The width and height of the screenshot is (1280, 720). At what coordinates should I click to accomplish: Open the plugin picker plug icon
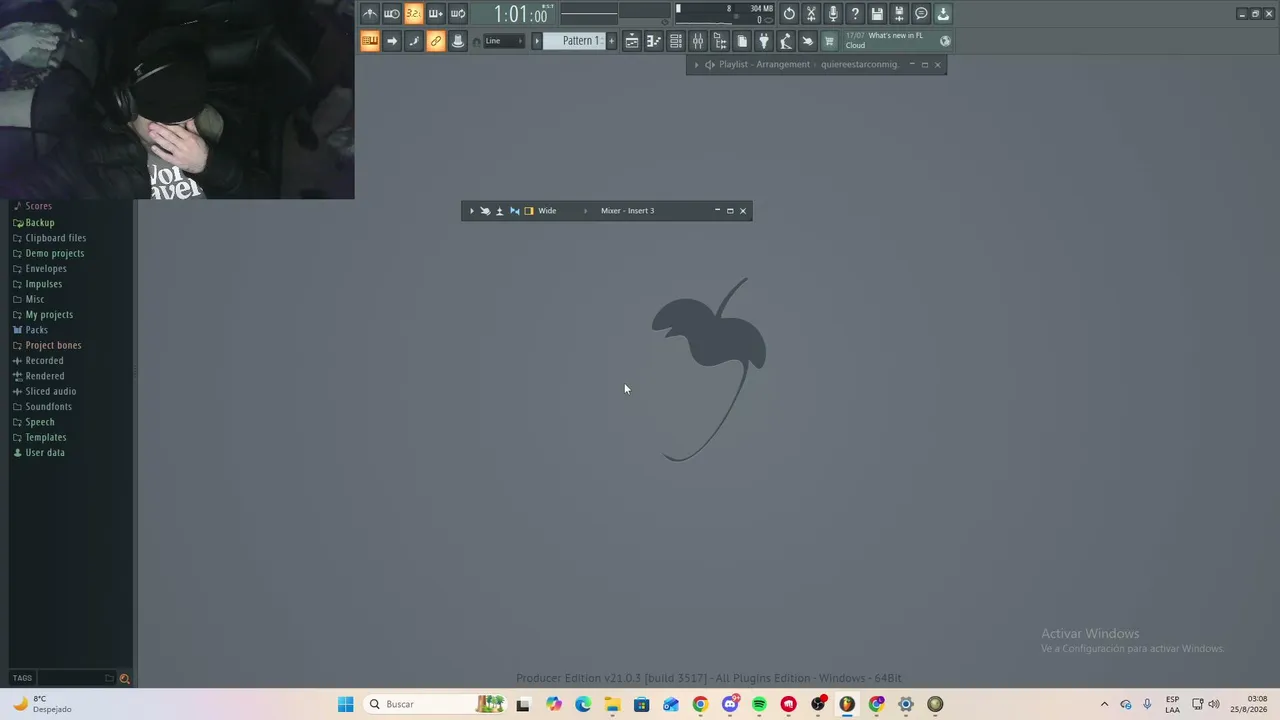click(x=764, y=41)
